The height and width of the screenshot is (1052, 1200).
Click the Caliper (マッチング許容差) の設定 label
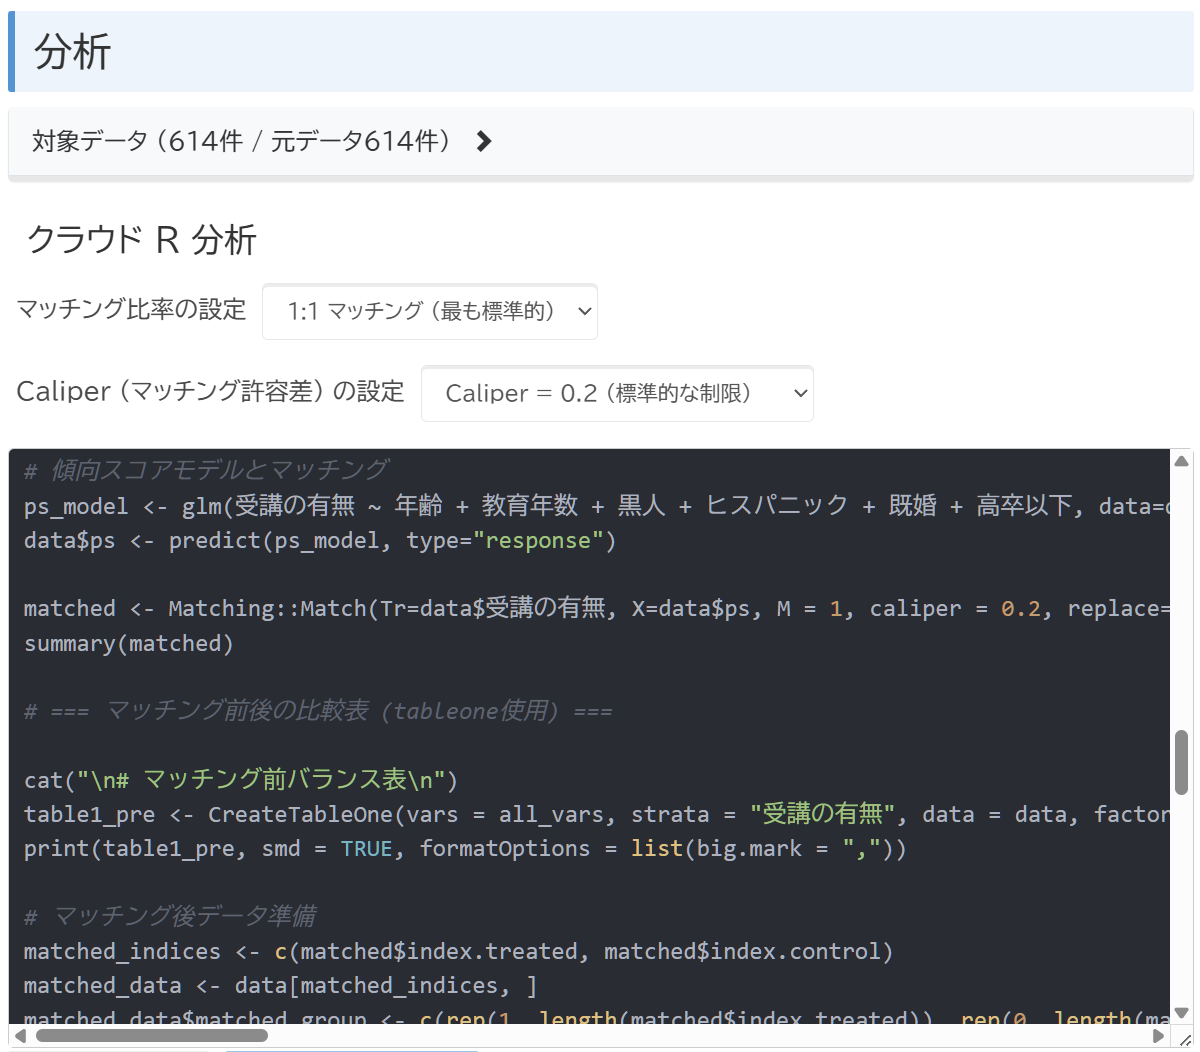[x=210, y=392]
